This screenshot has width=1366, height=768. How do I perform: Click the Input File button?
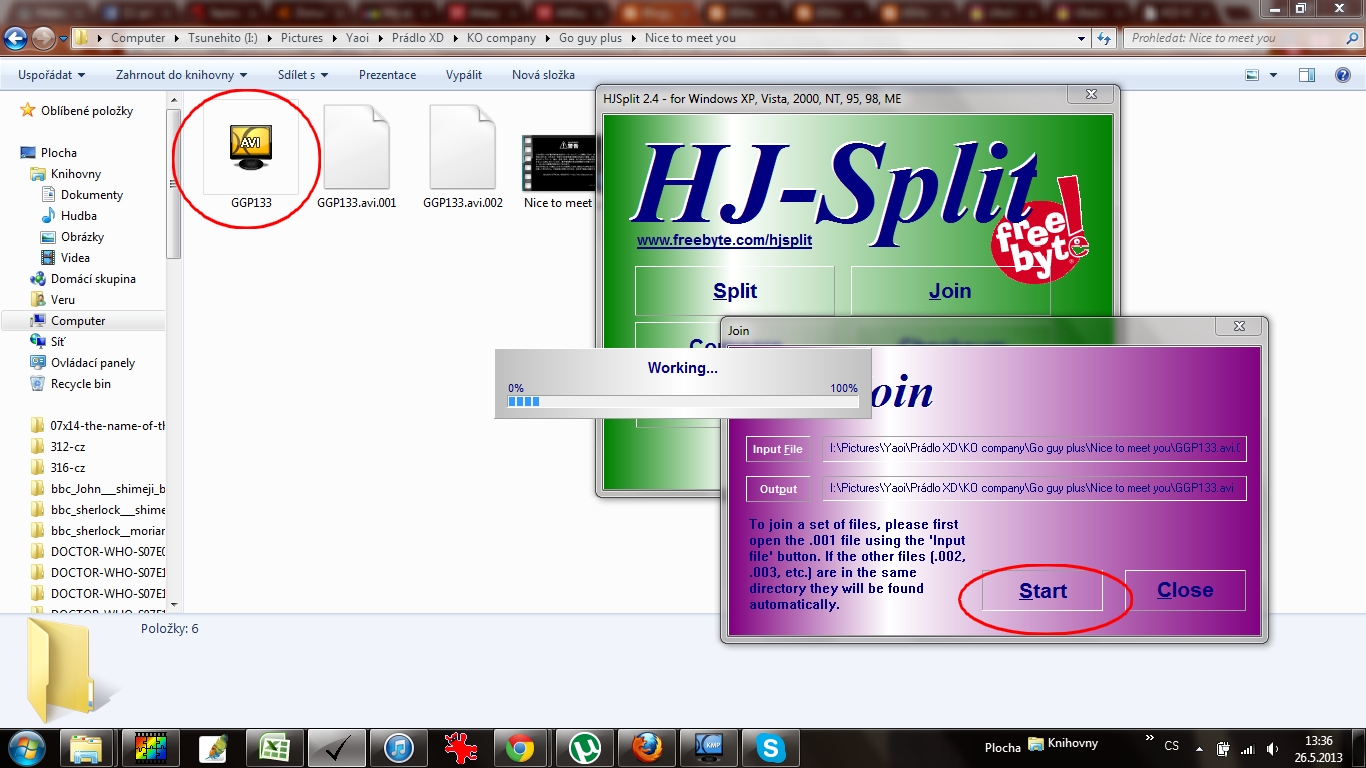[778, 449]
